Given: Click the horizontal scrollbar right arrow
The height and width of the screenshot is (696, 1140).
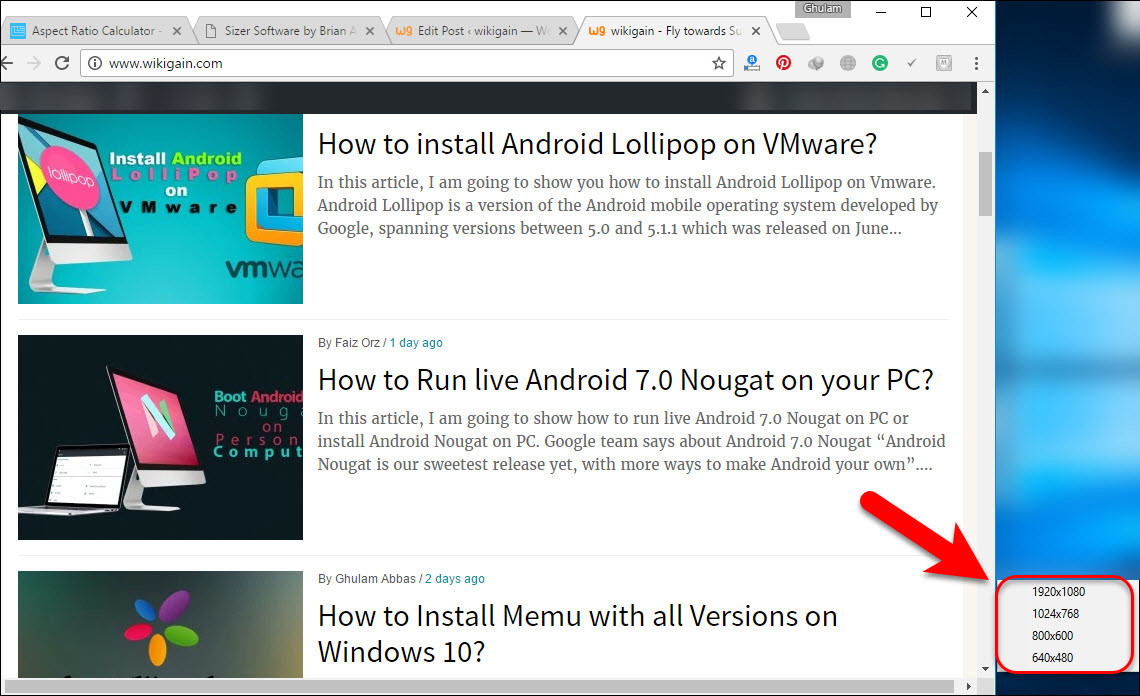Looking at the screenshot, I should click(968, 686).
